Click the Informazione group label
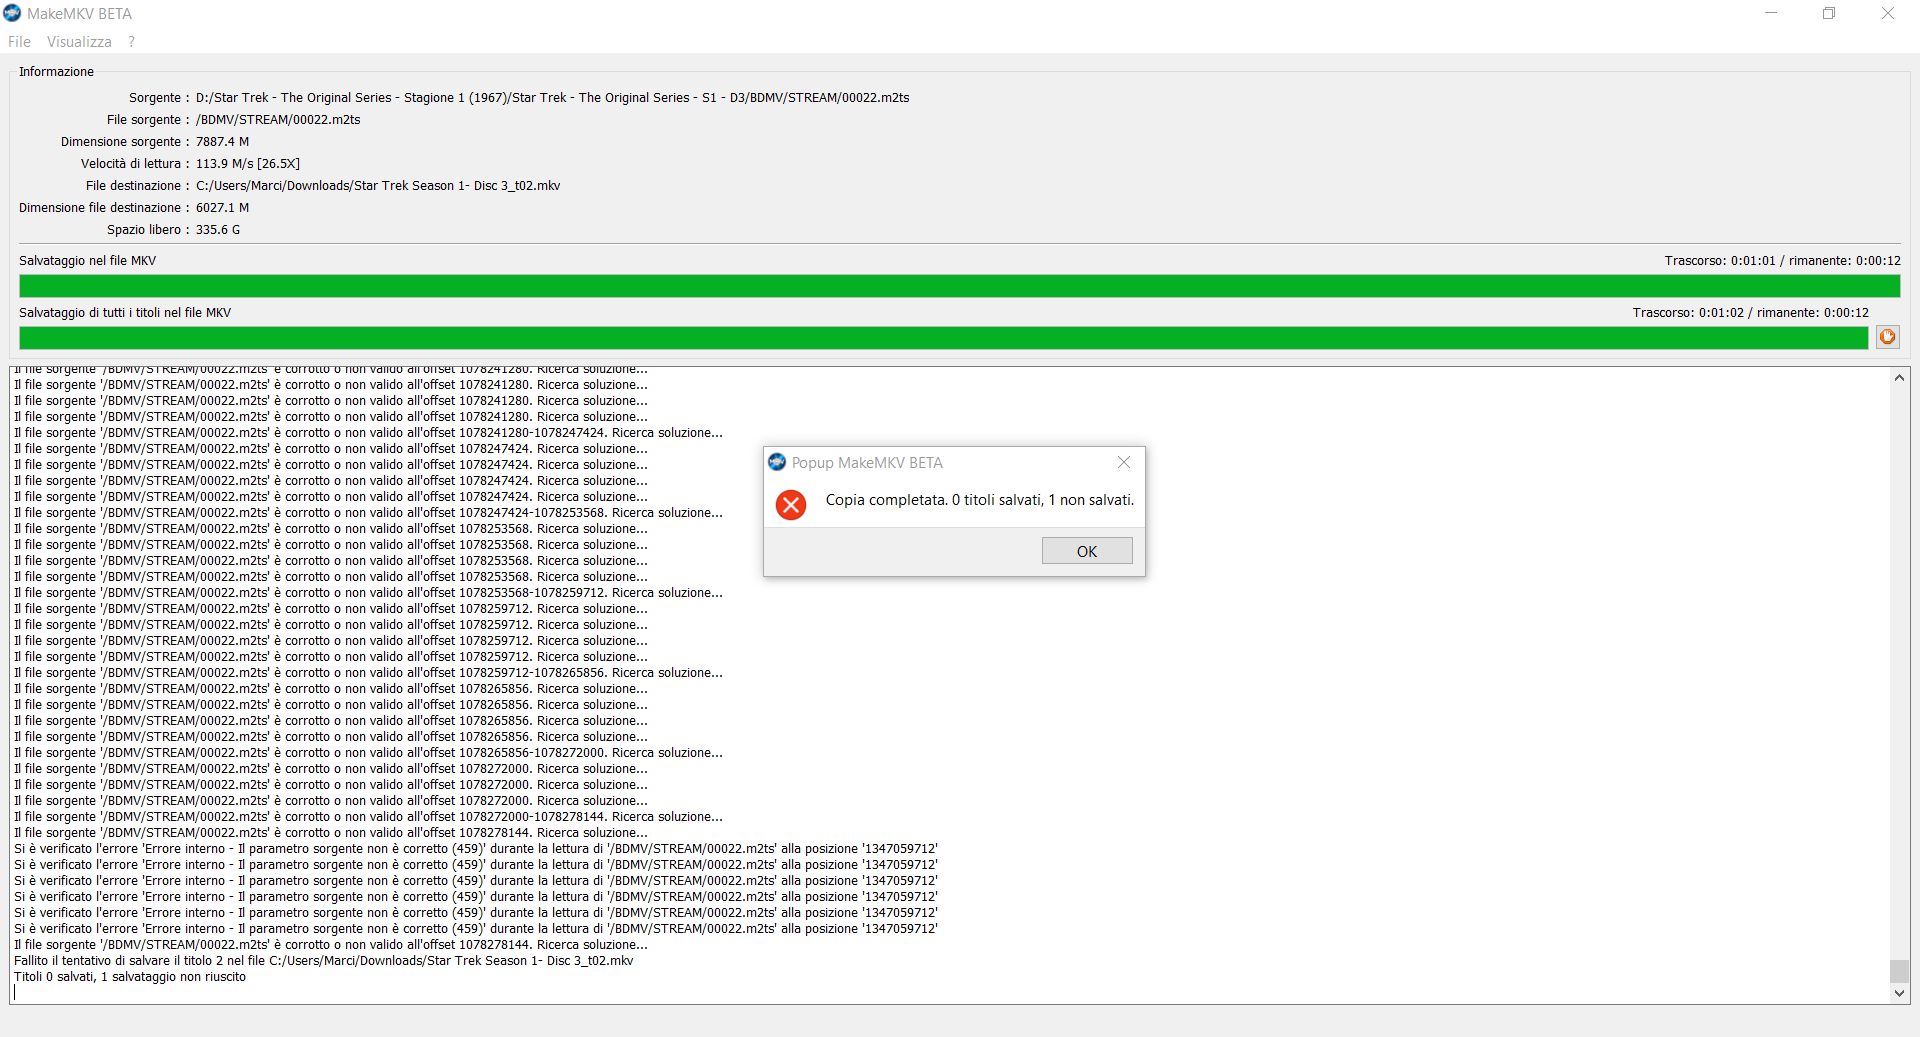This screenshot has width=1920, height=1037. [x=56, y=72]
